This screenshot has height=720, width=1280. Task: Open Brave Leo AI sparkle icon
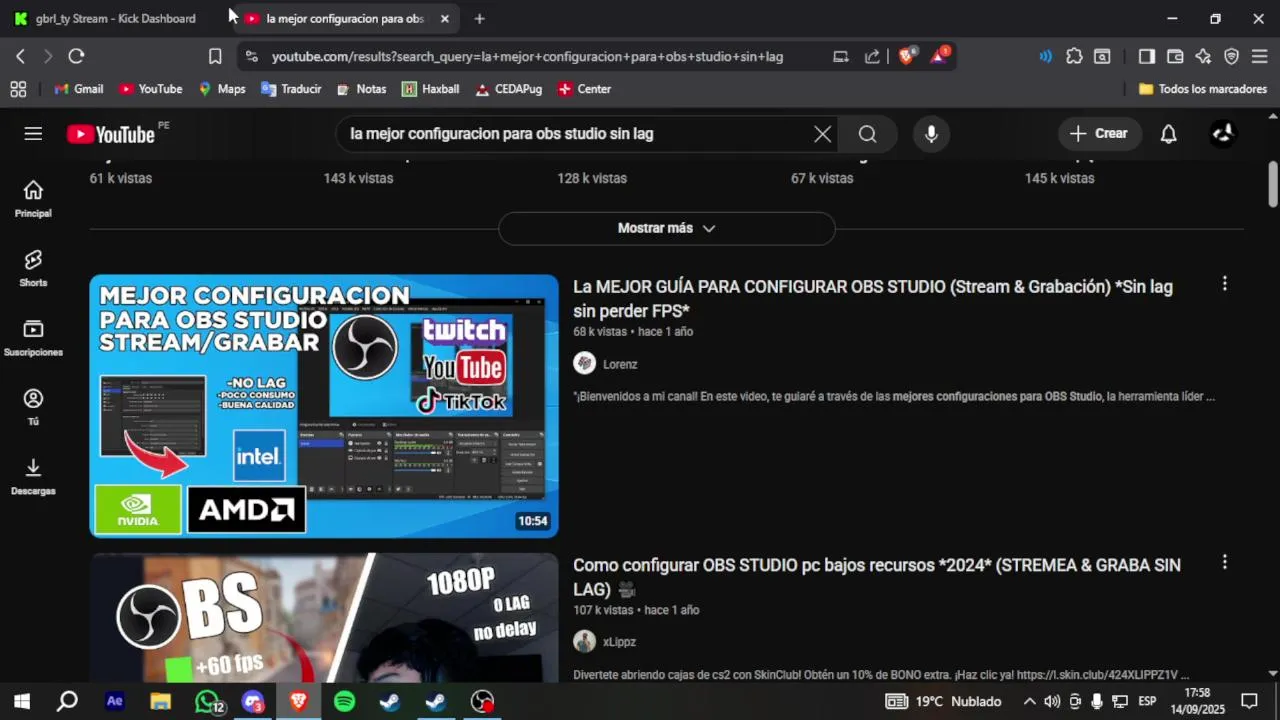point(1203,56)
